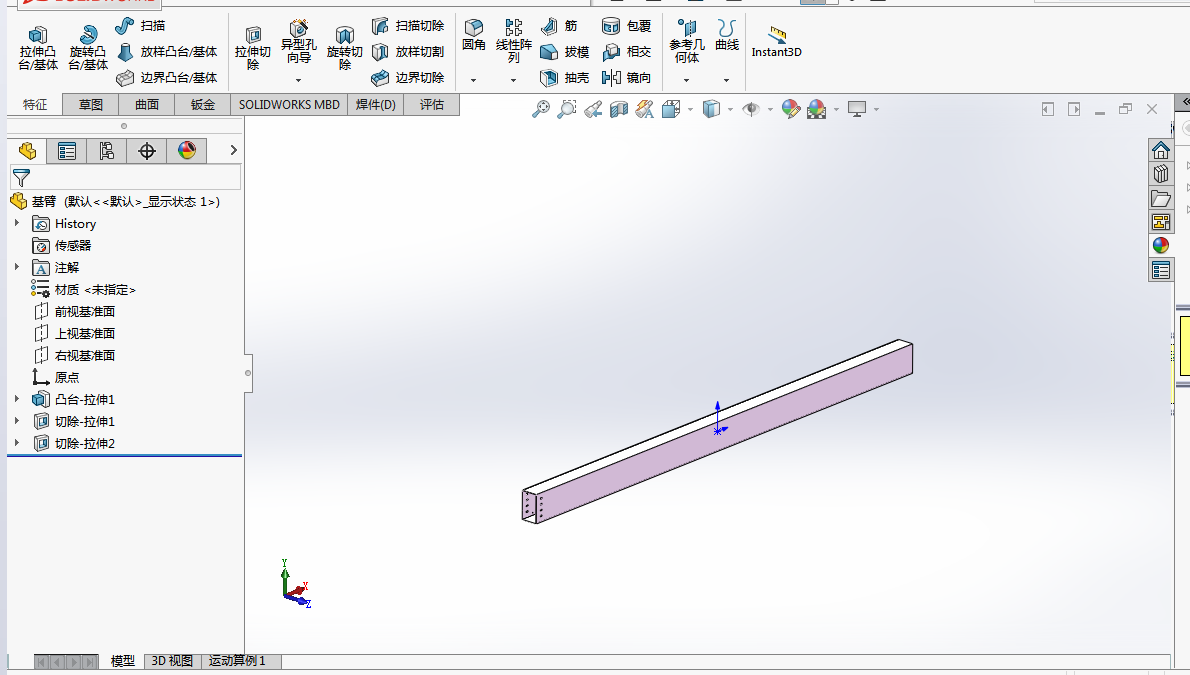The width and height of the screenshot is (1190, 675).
Task: Switch to the 草图 (Sketch) tab
Action: 91,105
